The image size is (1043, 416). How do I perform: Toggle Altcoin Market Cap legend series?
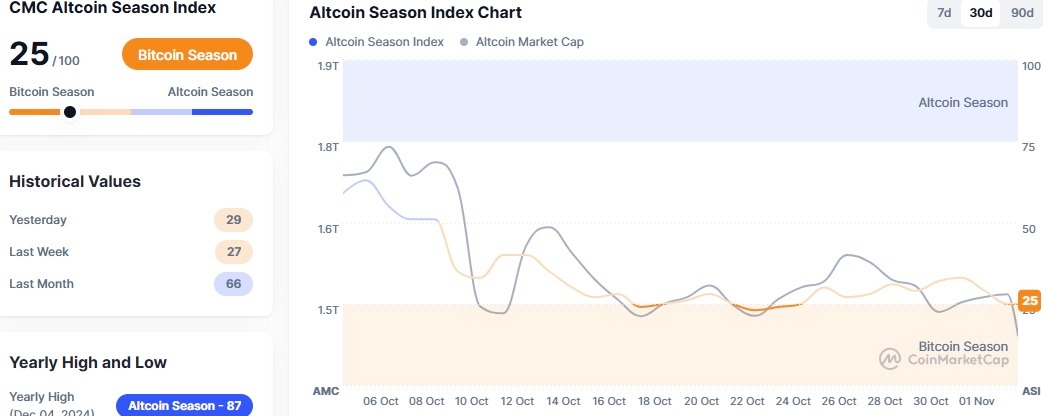[529, 42]
